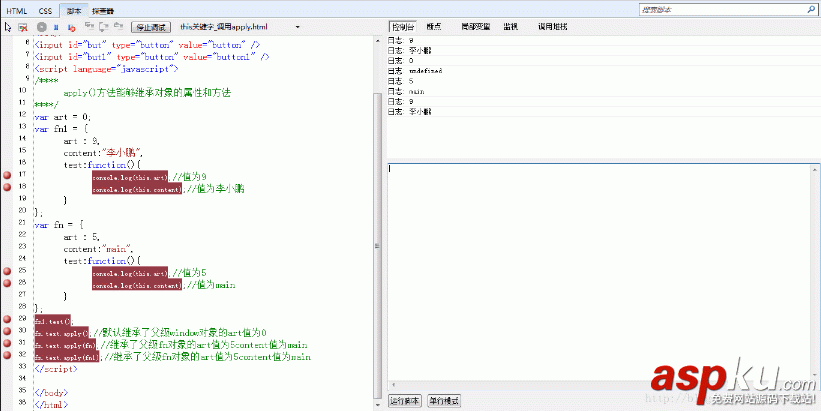Click the blue break all pause icon

click(x=56, y=27)
